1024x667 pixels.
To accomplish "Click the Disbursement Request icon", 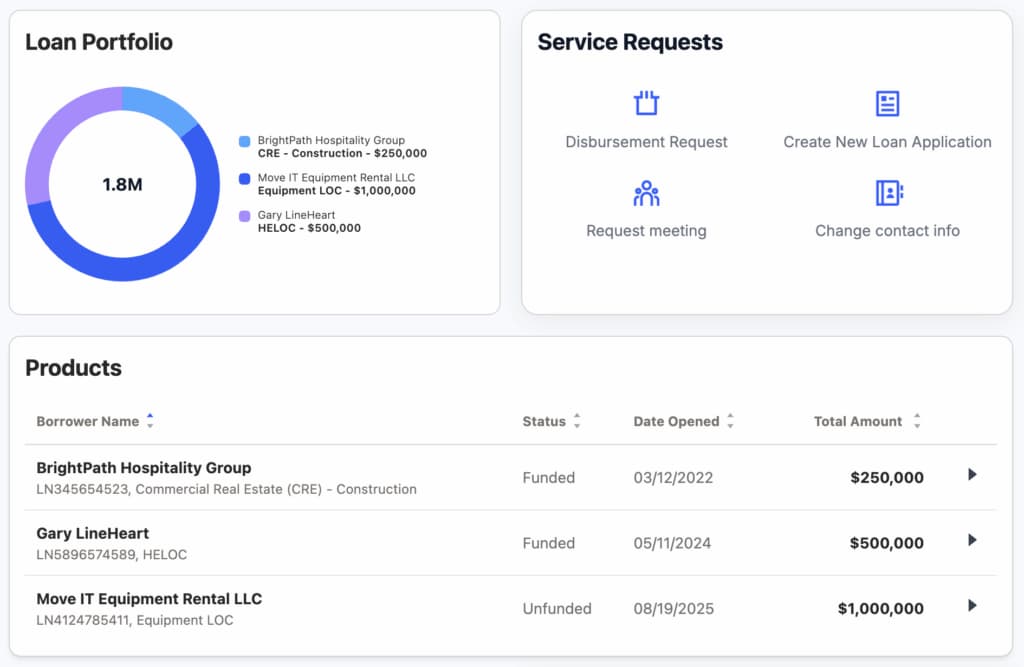I will pyautogui.click(x=646, y=103).
